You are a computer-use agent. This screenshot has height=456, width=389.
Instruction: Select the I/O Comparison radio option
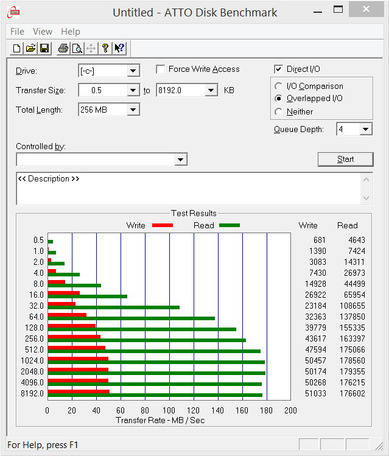pyautogui.click(x=278, y=86)
